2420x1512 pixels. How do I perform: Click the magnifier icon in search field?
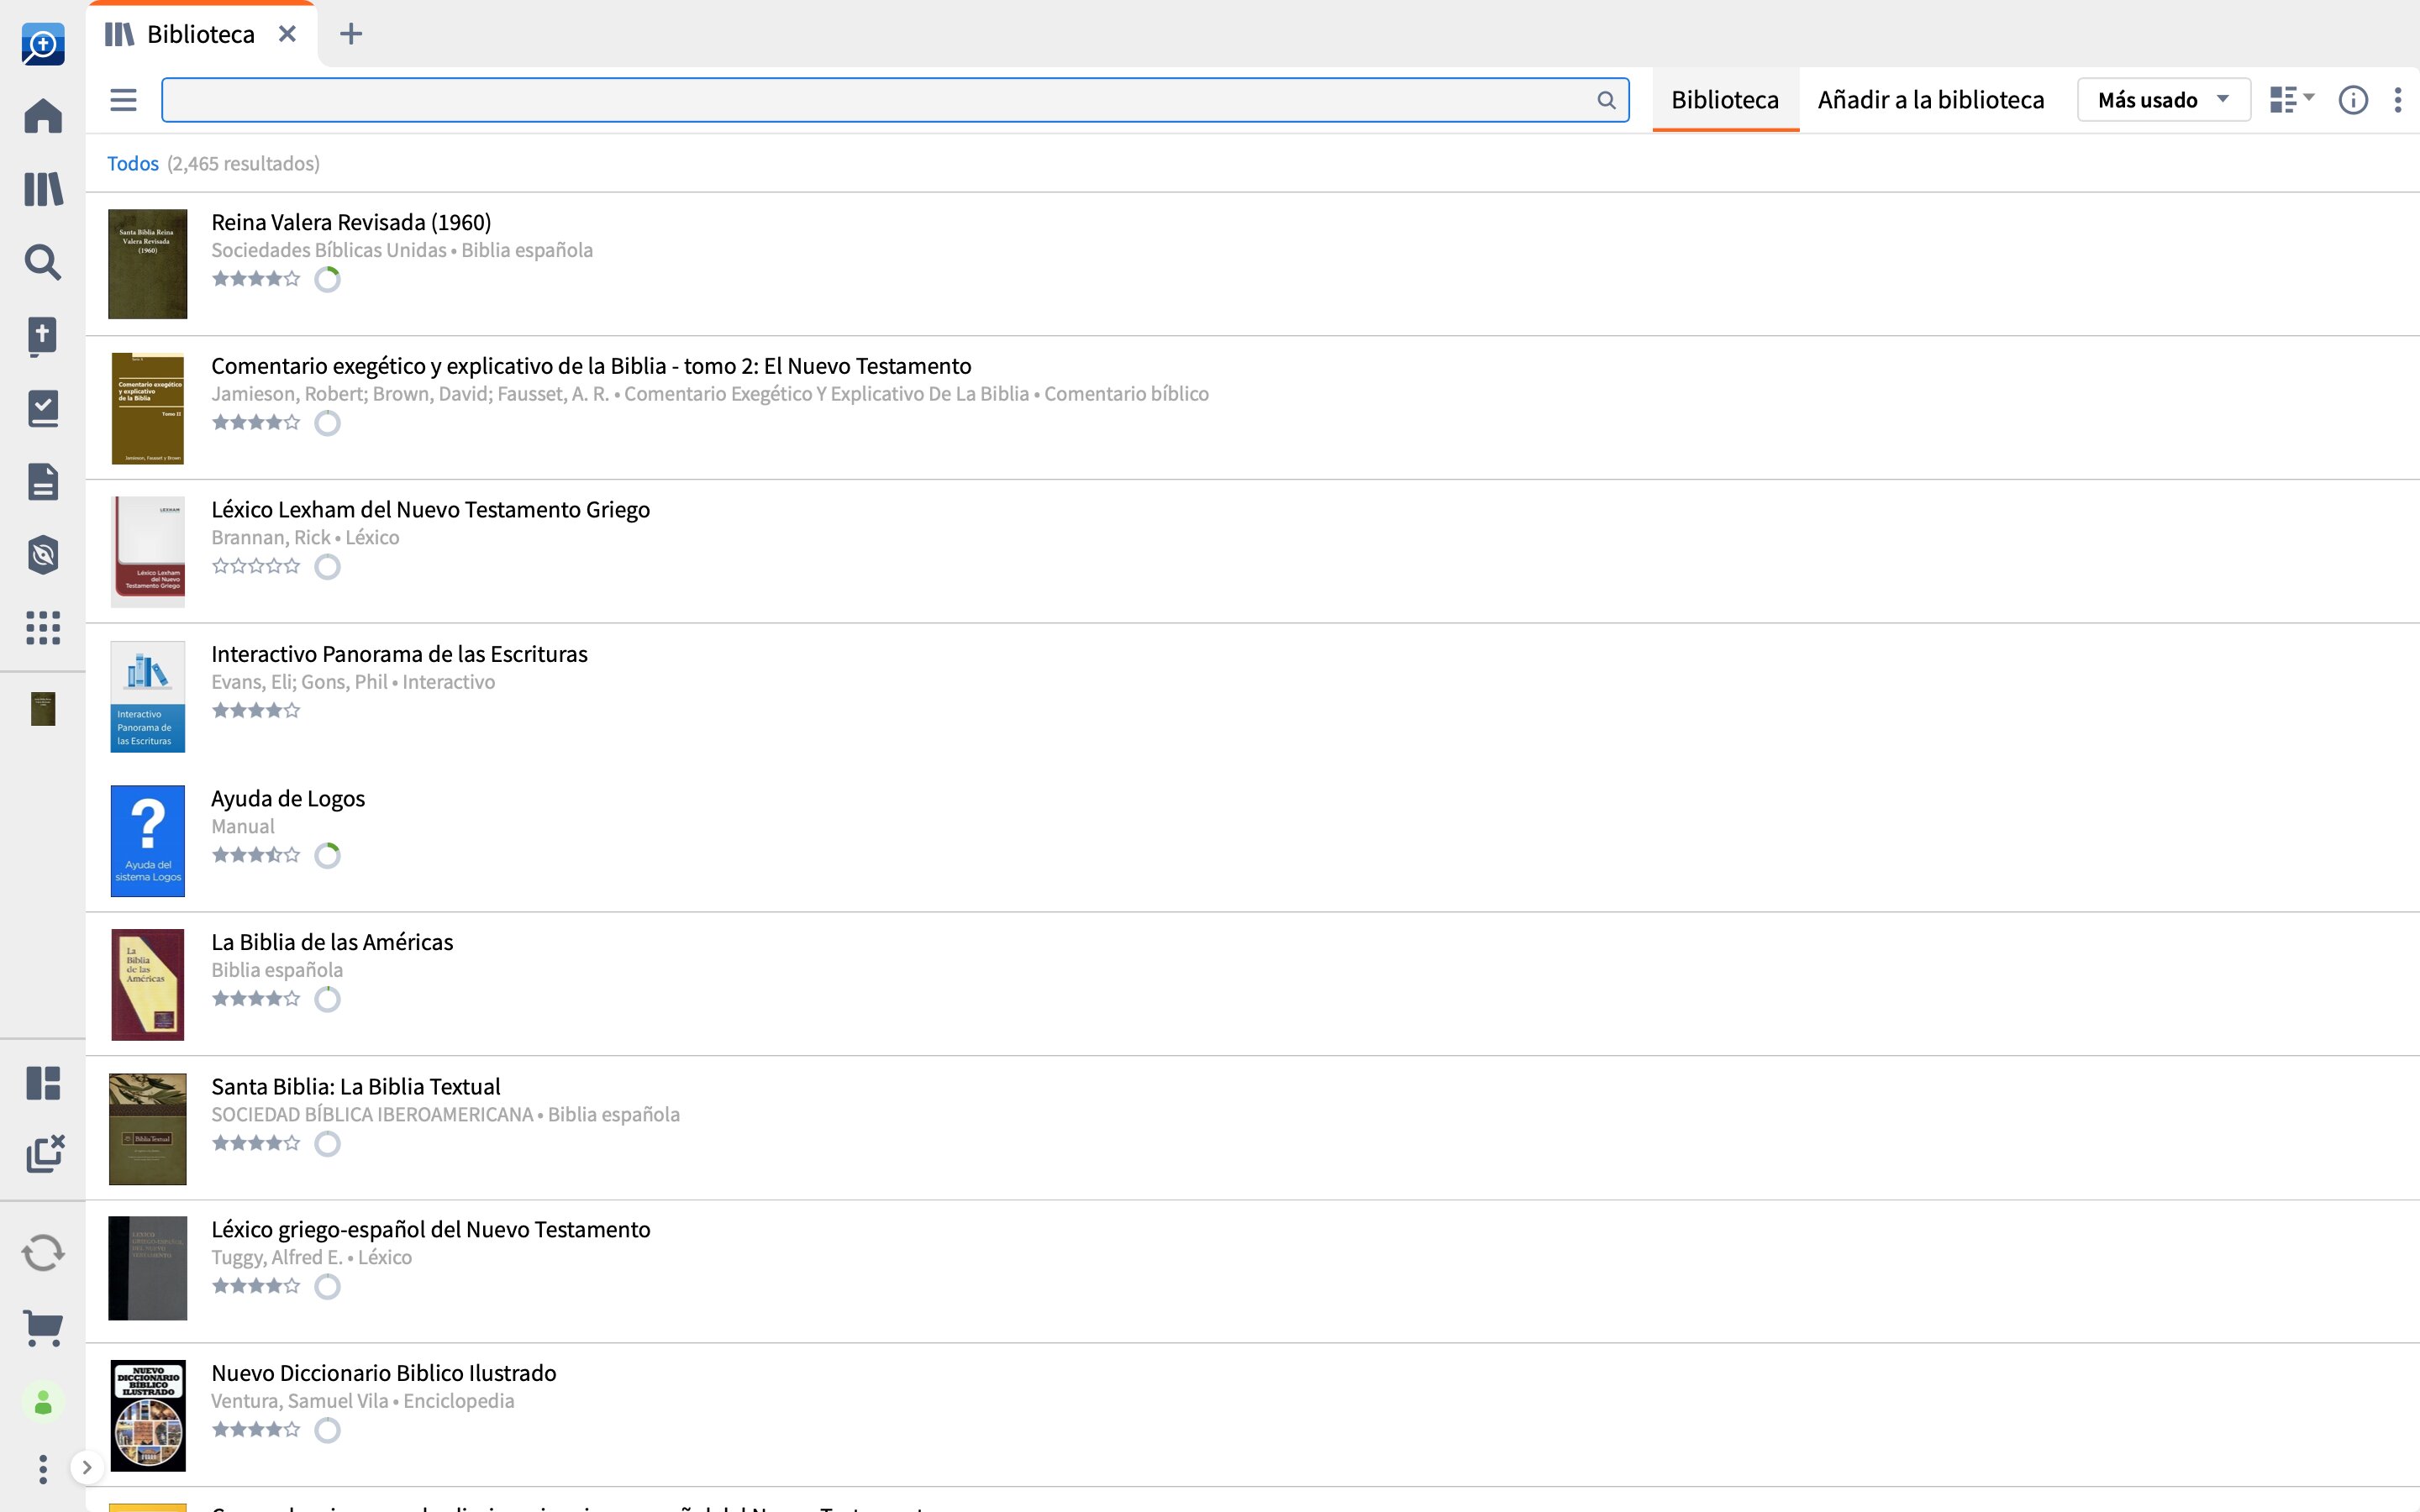coord(1606,100)
